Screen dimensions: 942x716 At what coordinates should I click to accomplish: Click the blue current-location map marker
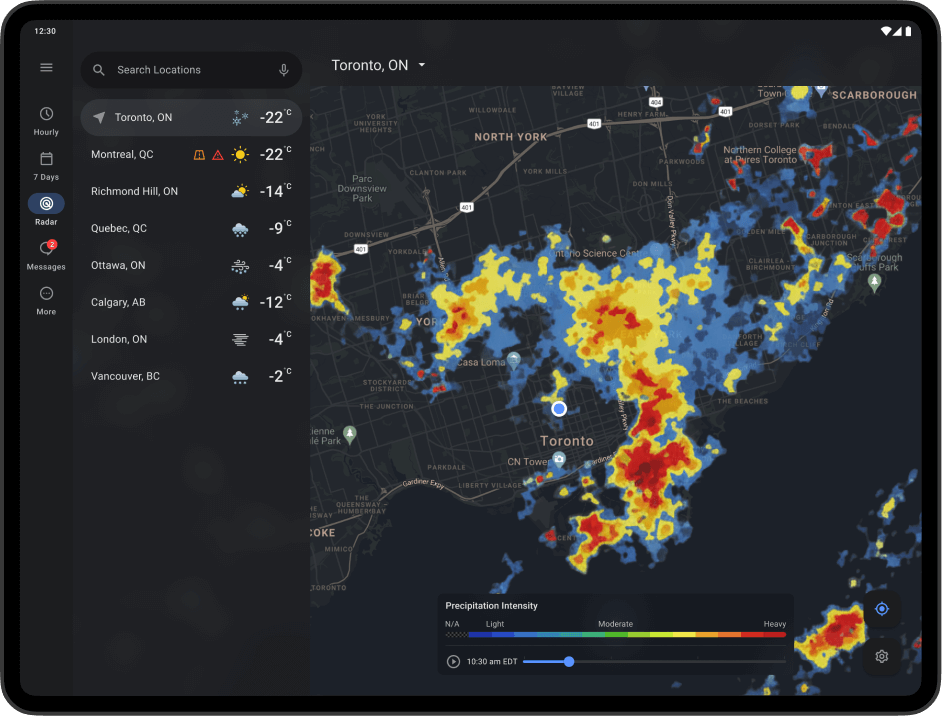[559, 408]
